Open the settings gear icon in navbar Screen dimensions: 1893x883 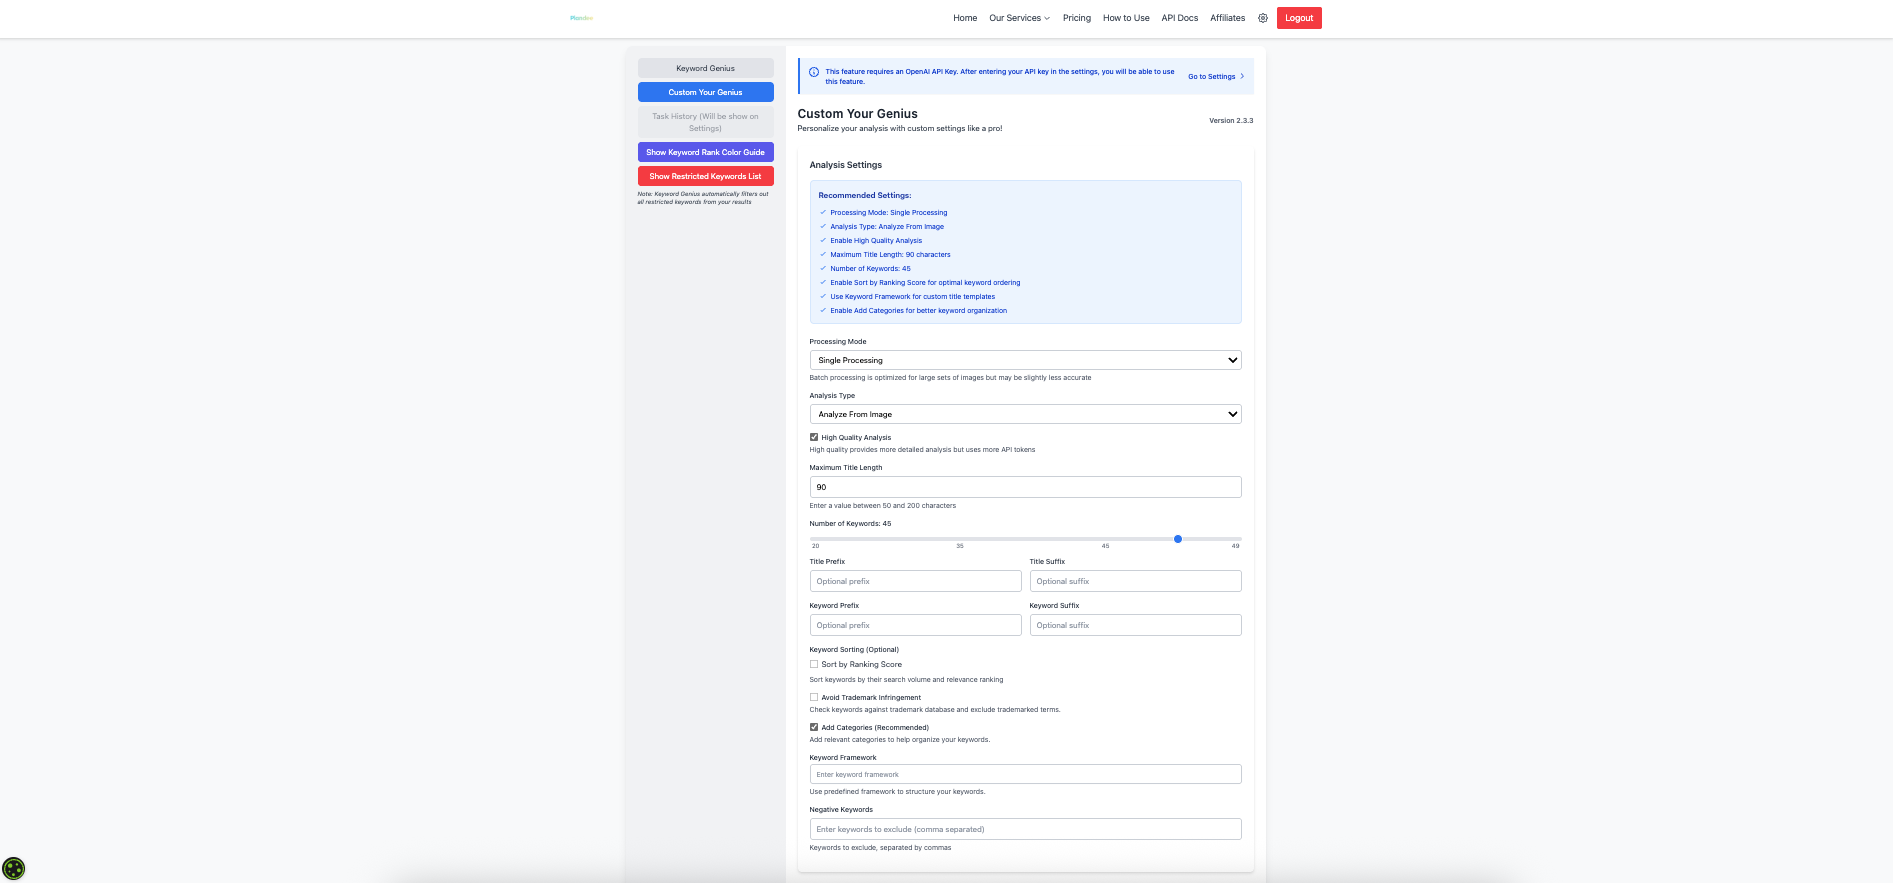[1263, 18]
